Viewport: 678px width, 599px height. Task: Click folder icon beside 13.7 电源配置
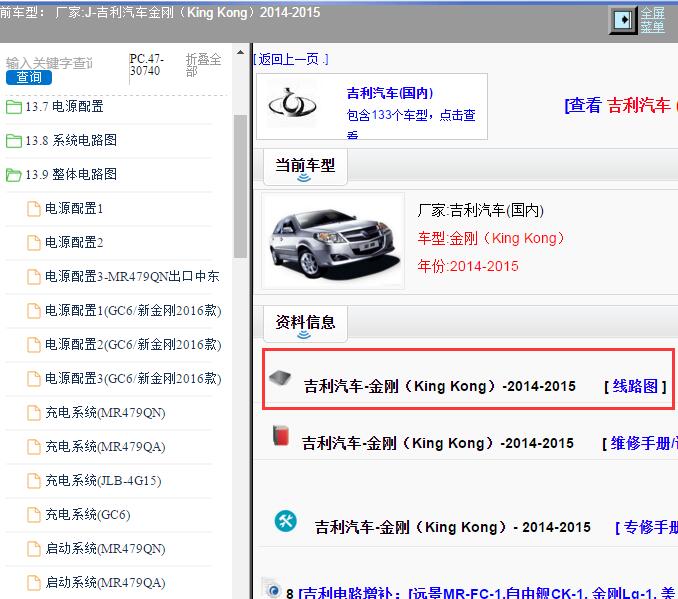(14, 107)
